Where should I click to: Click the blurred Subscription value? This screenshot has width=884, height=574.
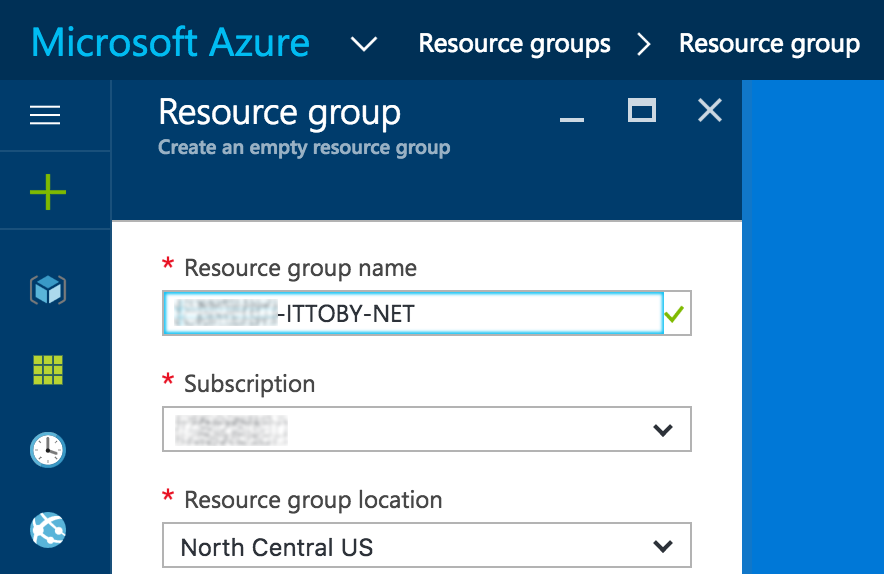pyautogui.click(x=231, y=430)
